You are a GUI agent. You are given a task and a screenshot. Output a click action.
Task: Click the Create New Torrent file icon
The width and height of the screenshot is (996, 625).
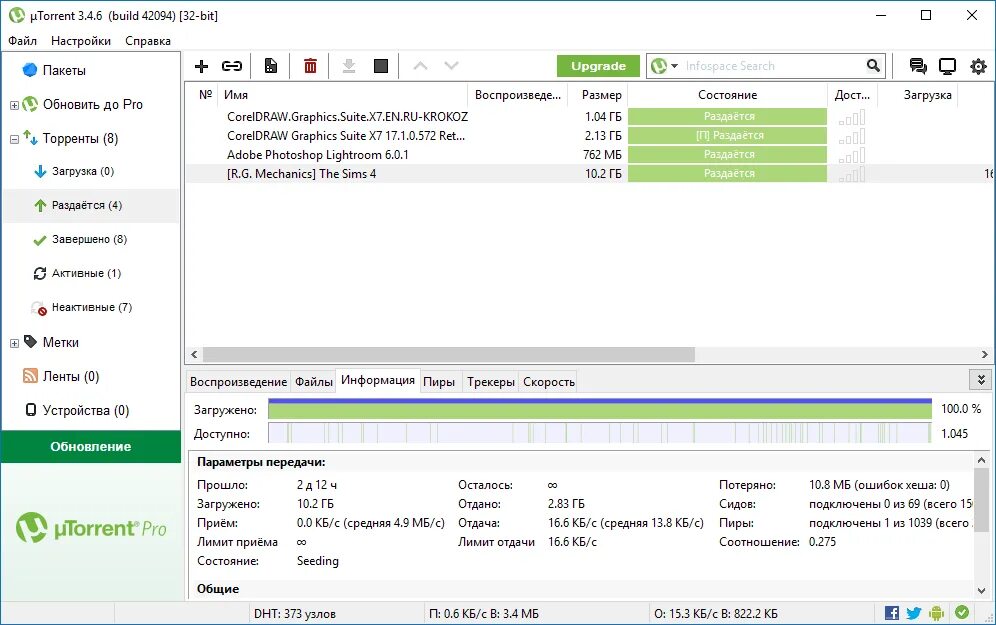pyautogui.click(x=271, y=66)
